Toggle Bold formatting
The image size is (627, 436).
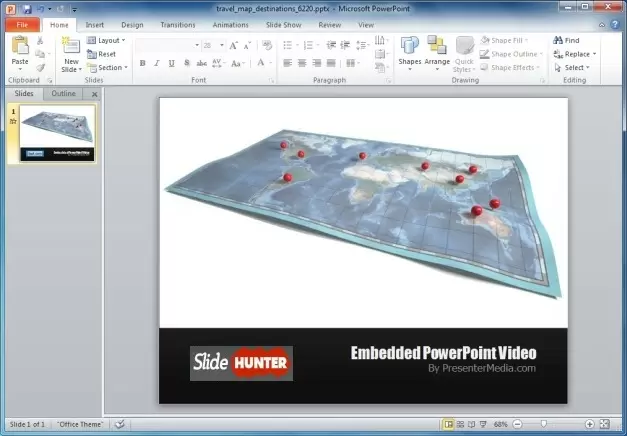(x=142, y=63)
